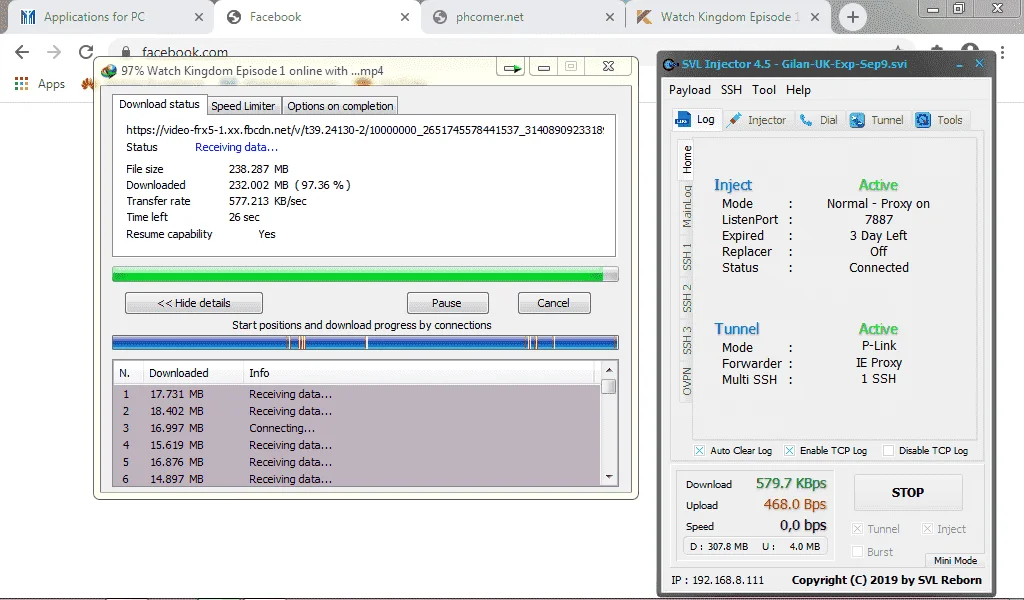Select the Download status tab
The width and height of the screenshot is (1024, 600).
159,104
